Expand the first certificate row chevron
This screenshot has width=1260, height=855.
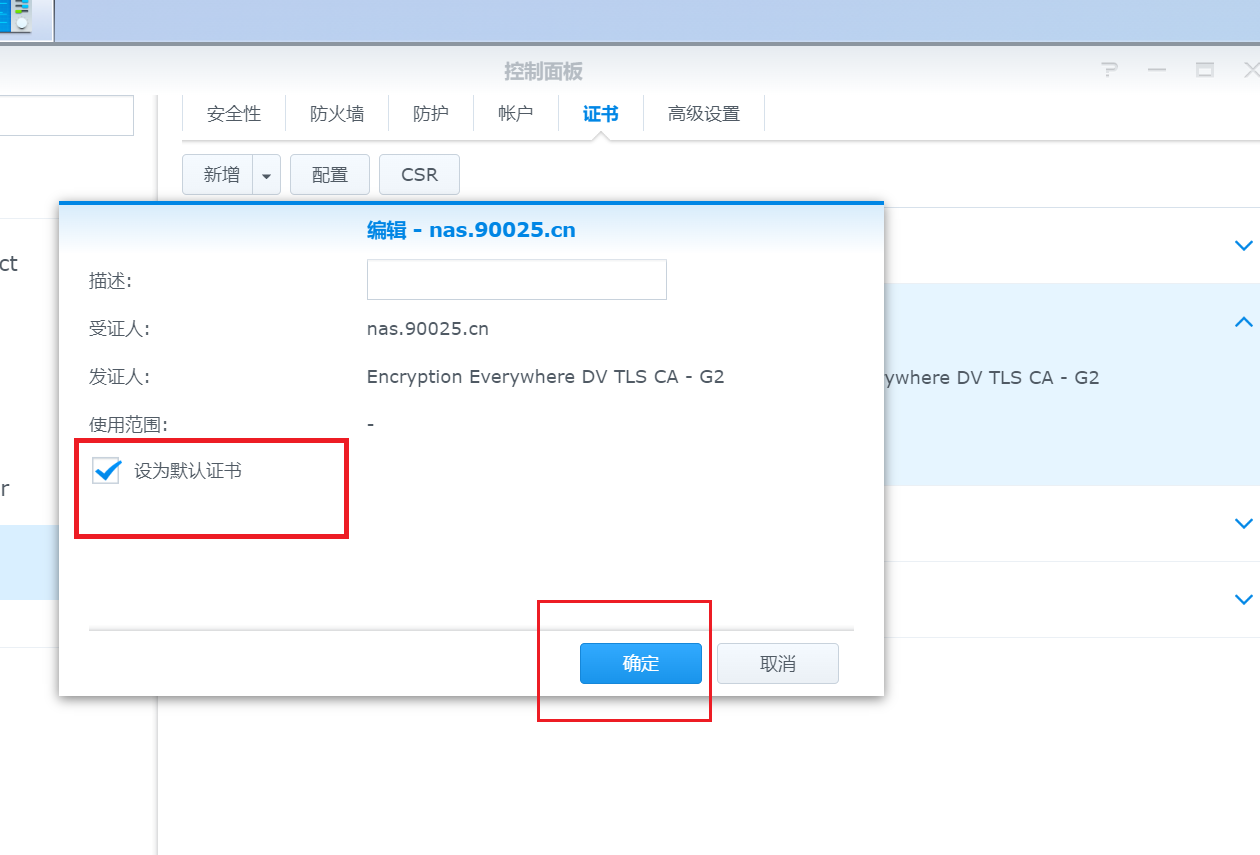[x=1243, y=246]
